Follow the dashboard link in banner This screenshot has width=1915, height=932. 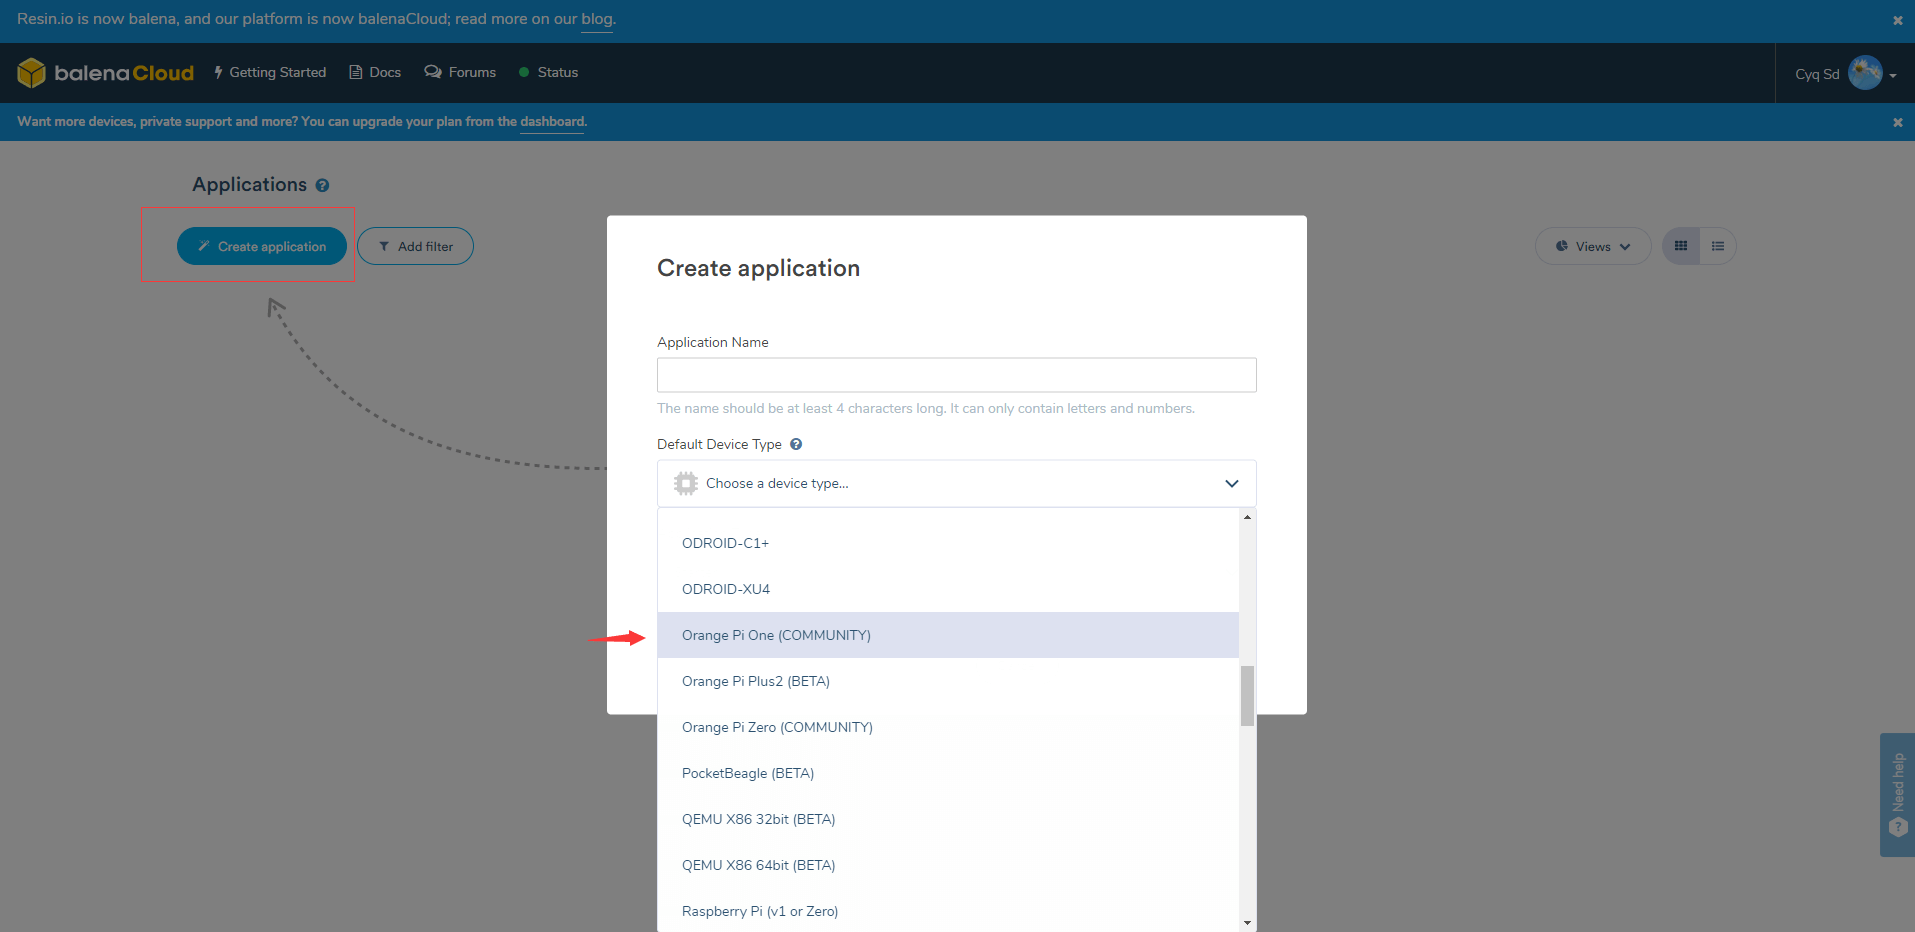coord(552,122)
